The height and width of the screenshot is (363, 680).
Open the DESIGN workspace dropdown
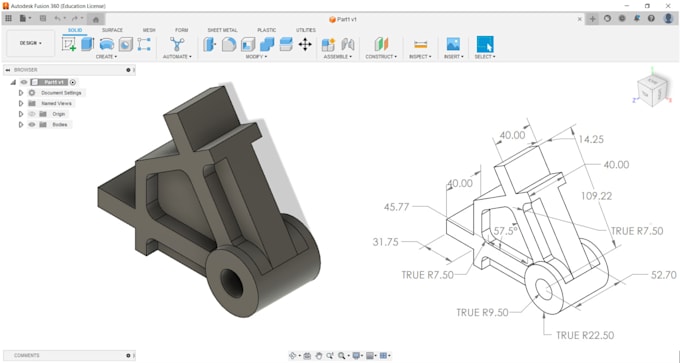click(x=31, y=43)
